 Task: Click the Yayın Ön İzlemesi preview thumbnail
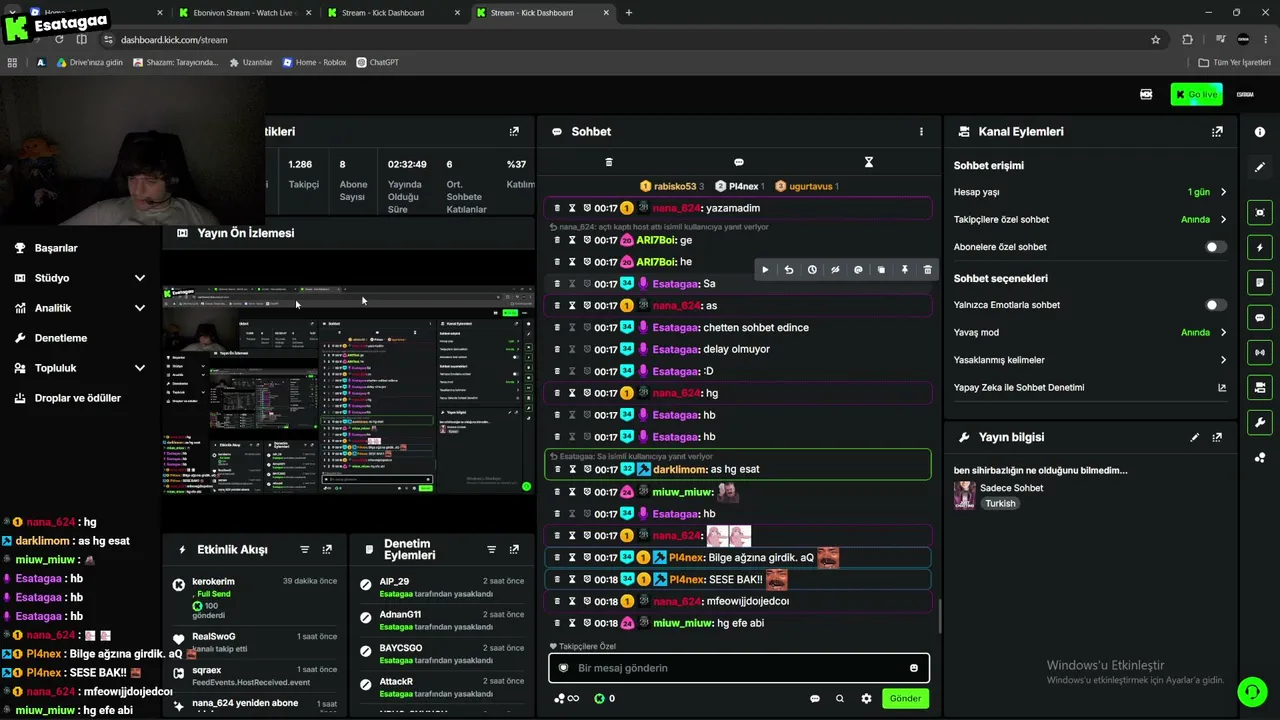click(x=349, y=389)
